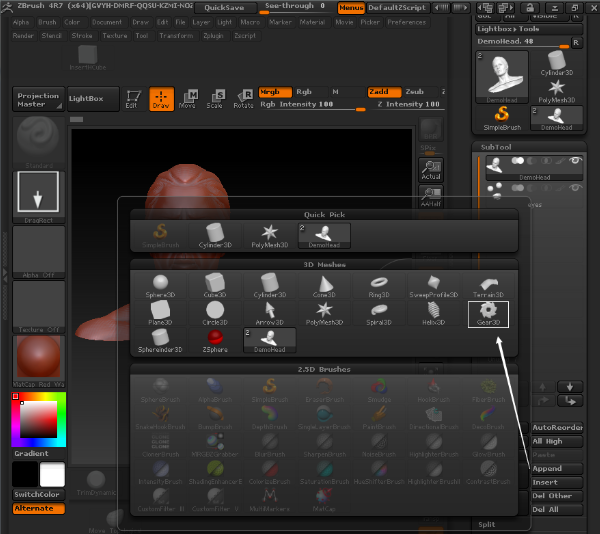Enable Zsub sculpt mode
Viewport: 600px width, 534px height.
tap(420, 92)
